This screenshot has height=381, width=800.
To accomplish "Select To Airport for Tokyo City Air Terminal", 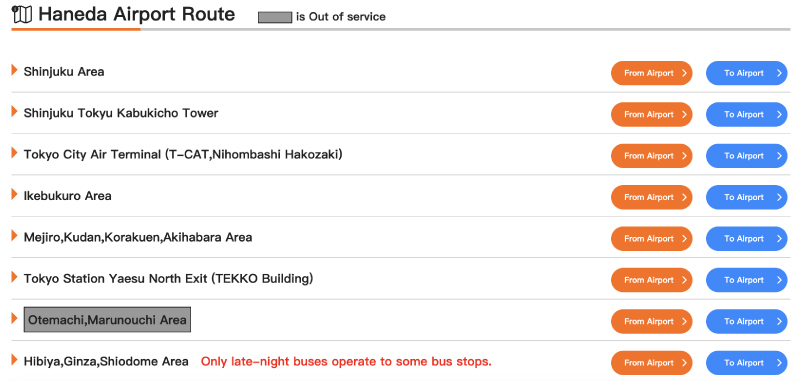I will point(746,156).
